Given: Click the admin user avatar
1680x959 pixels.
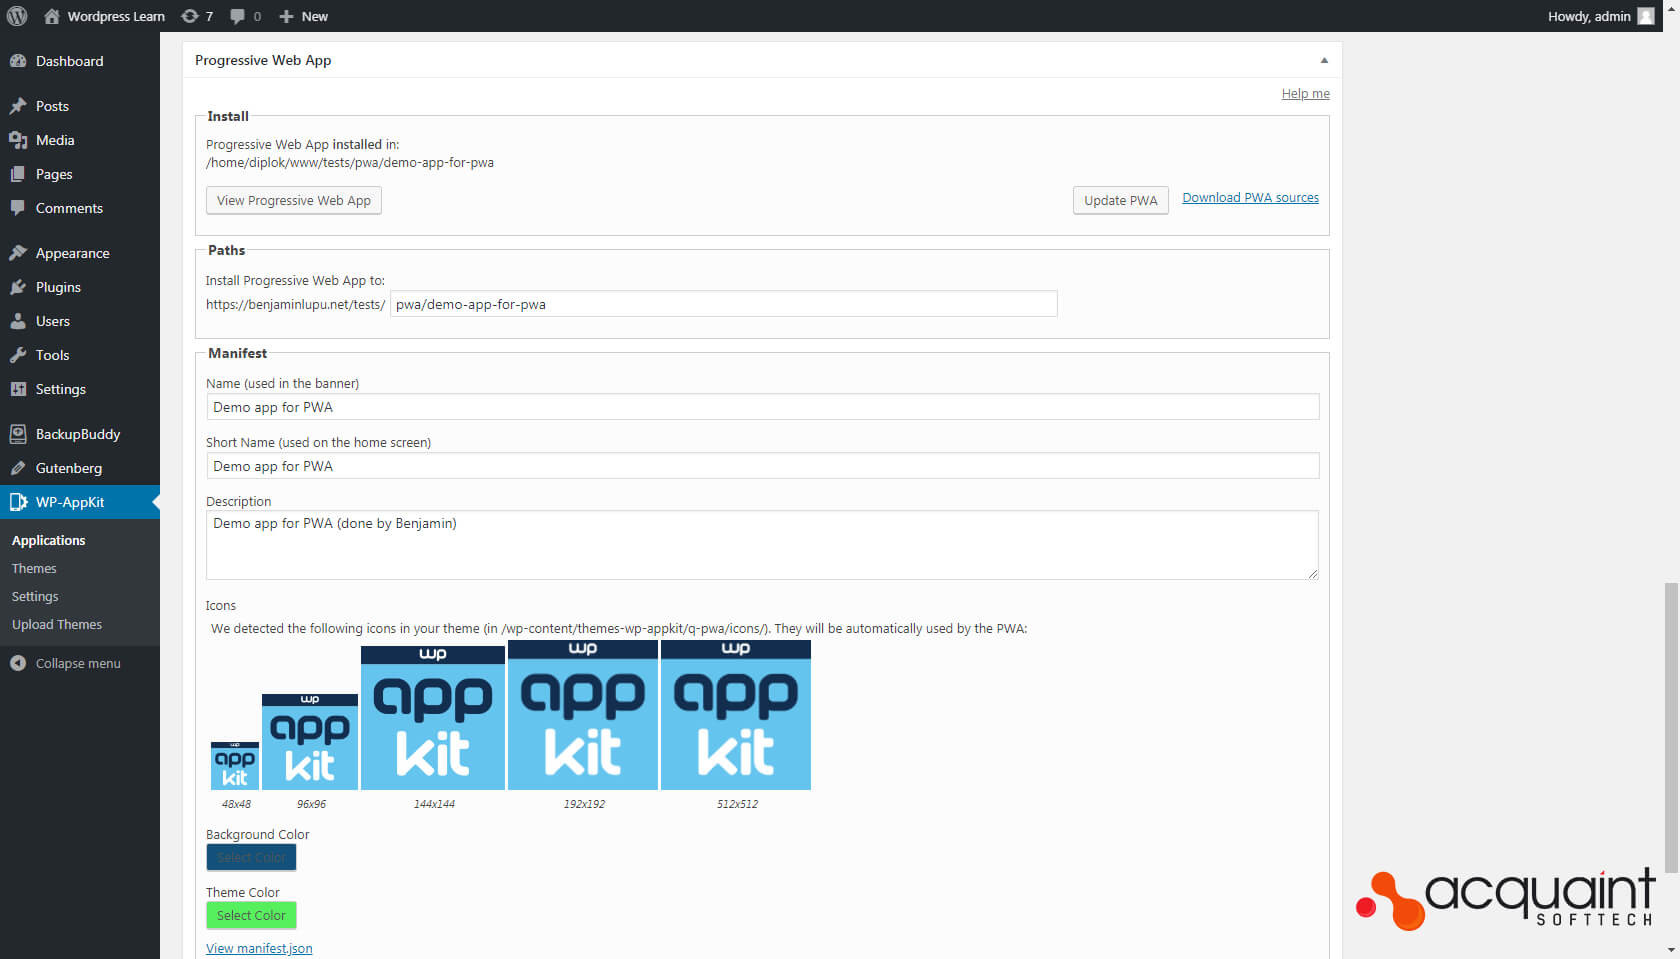Looking at the screenshot, I should (1645, 16).
